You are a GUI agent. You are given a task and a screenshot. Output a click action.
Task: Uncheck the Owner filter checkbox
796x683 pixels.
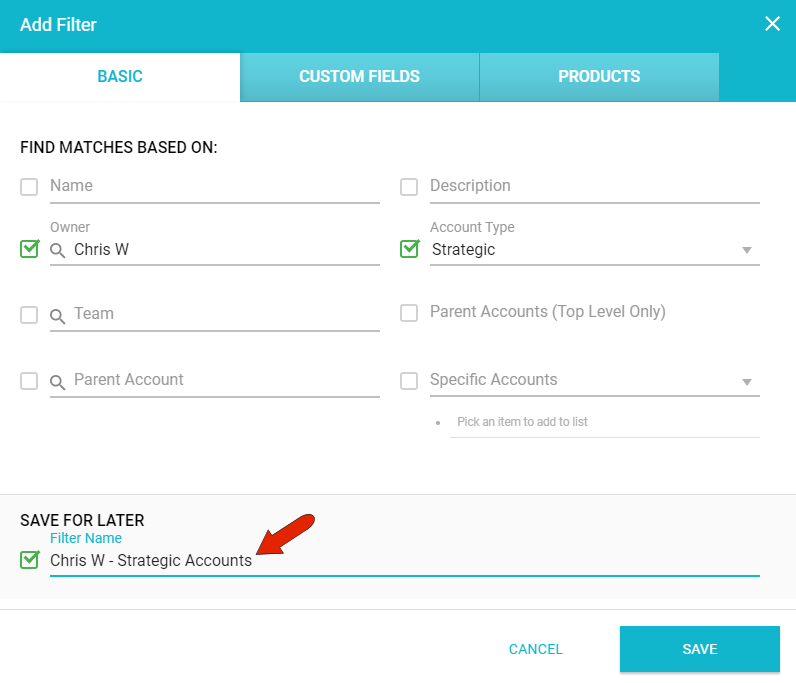pyautogui.click(x=29, y=249)
